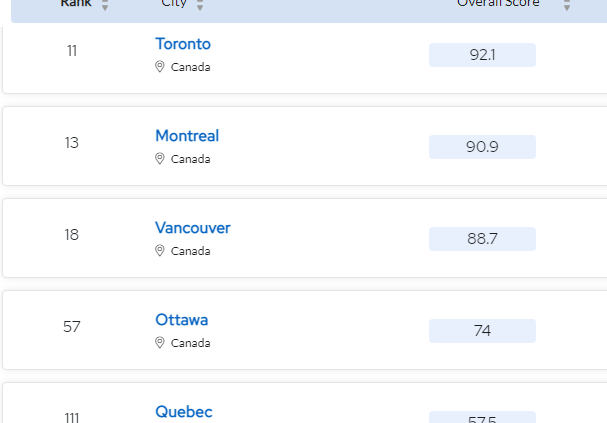Sort by Overall Score column arrows
The image size is (607, 423).
[567, 5]
